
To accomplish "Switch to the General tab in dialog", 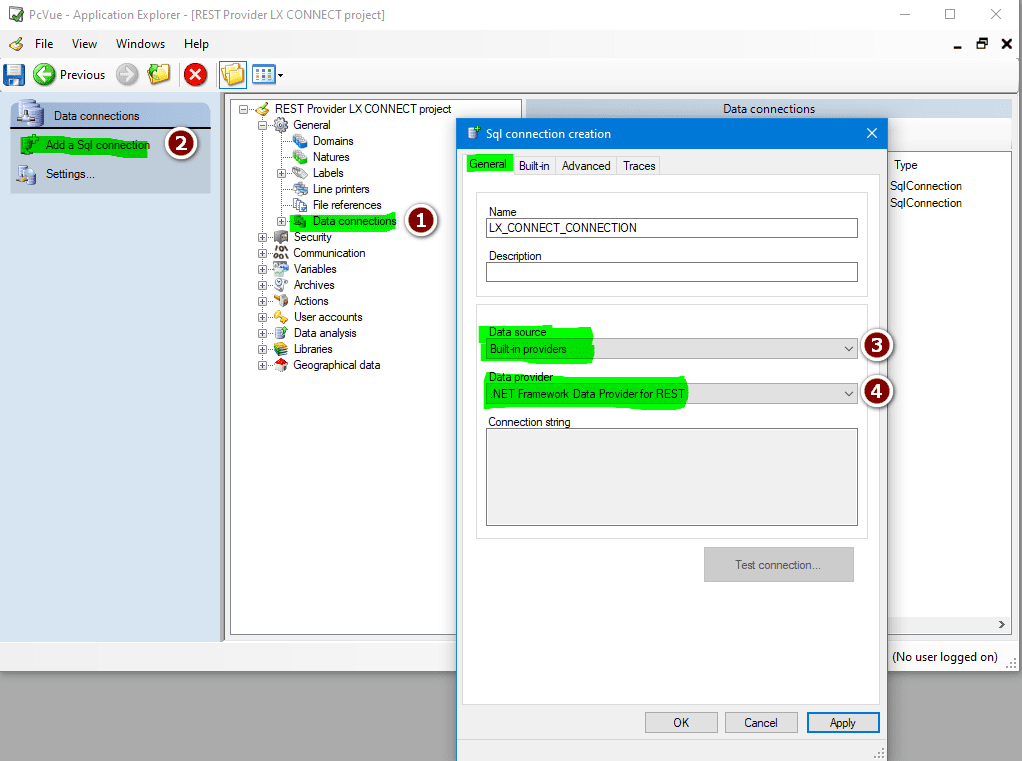I will [488, 164].
